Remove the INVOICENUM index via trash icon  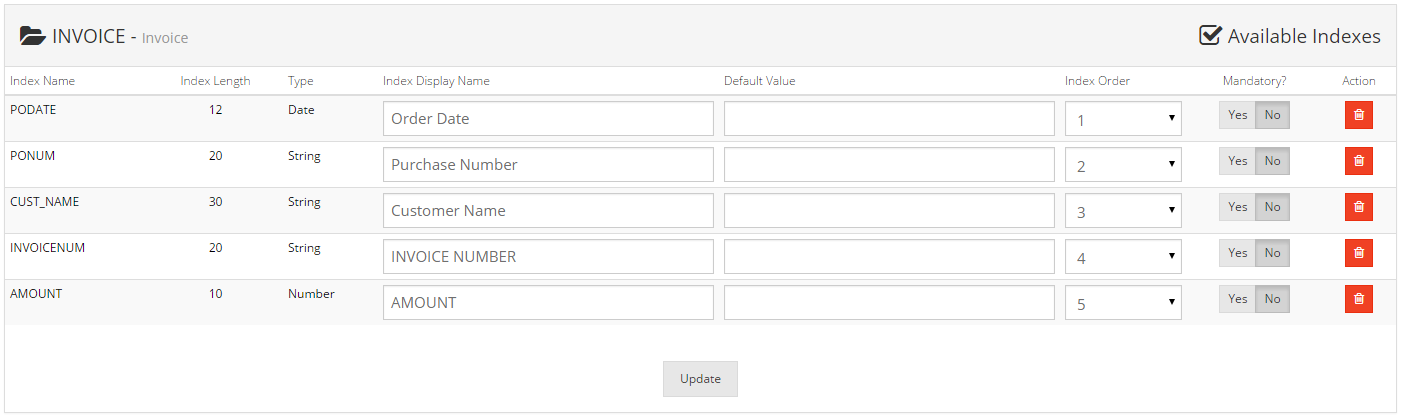1358,253
